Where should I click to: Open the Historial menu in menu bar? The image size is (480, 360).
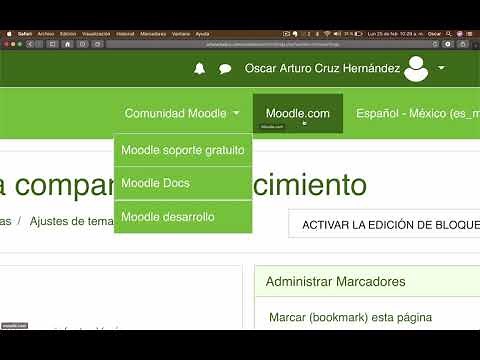(125, 34)
